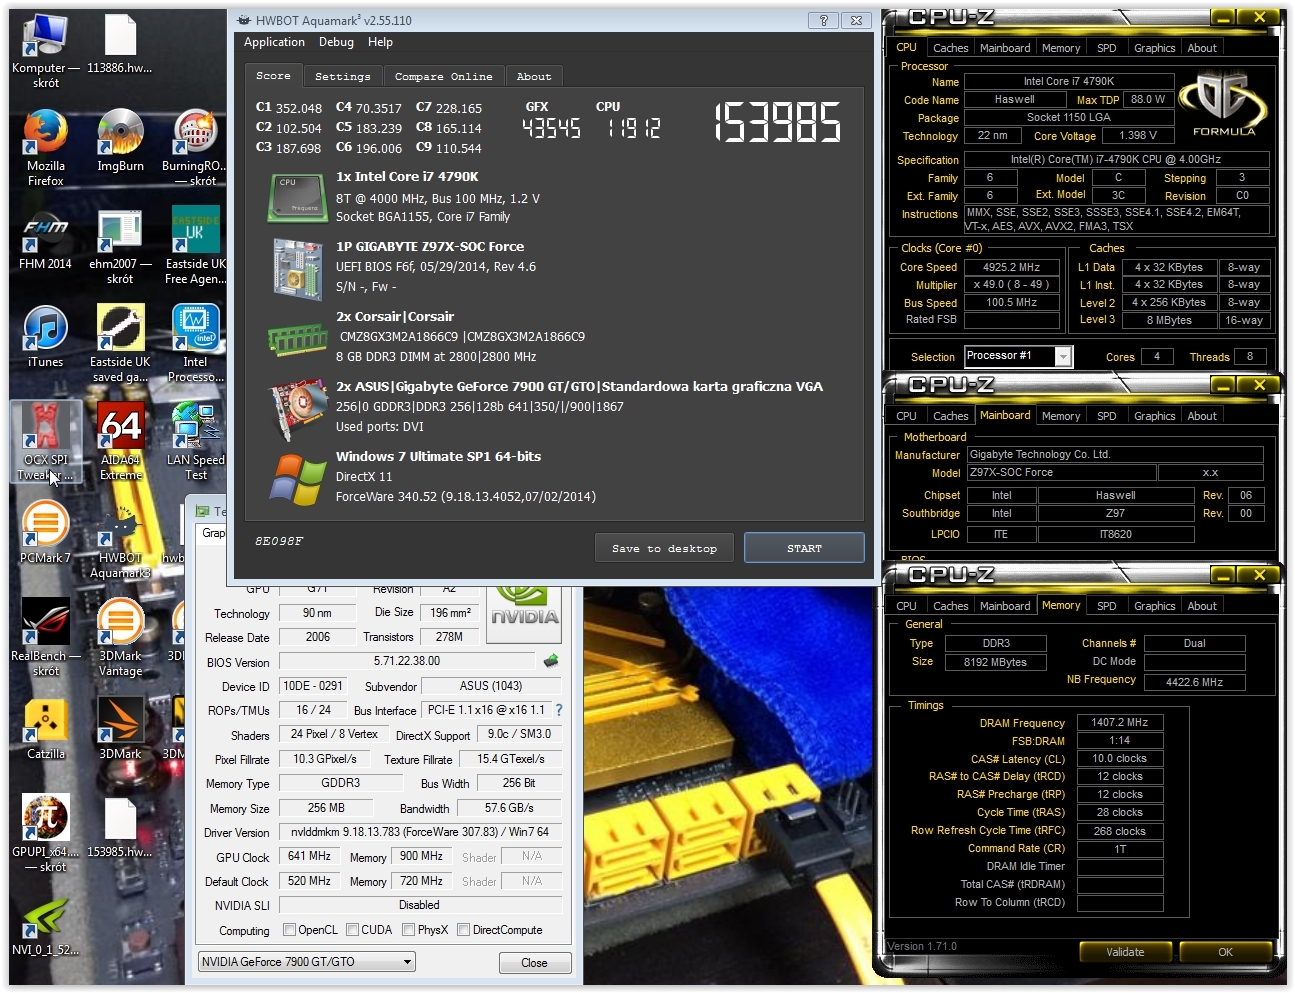Viewport: 1295px width, 993px height.
Task: Toggle OpenCL checkbox in GPU-Z
Action: coord(289,930)
